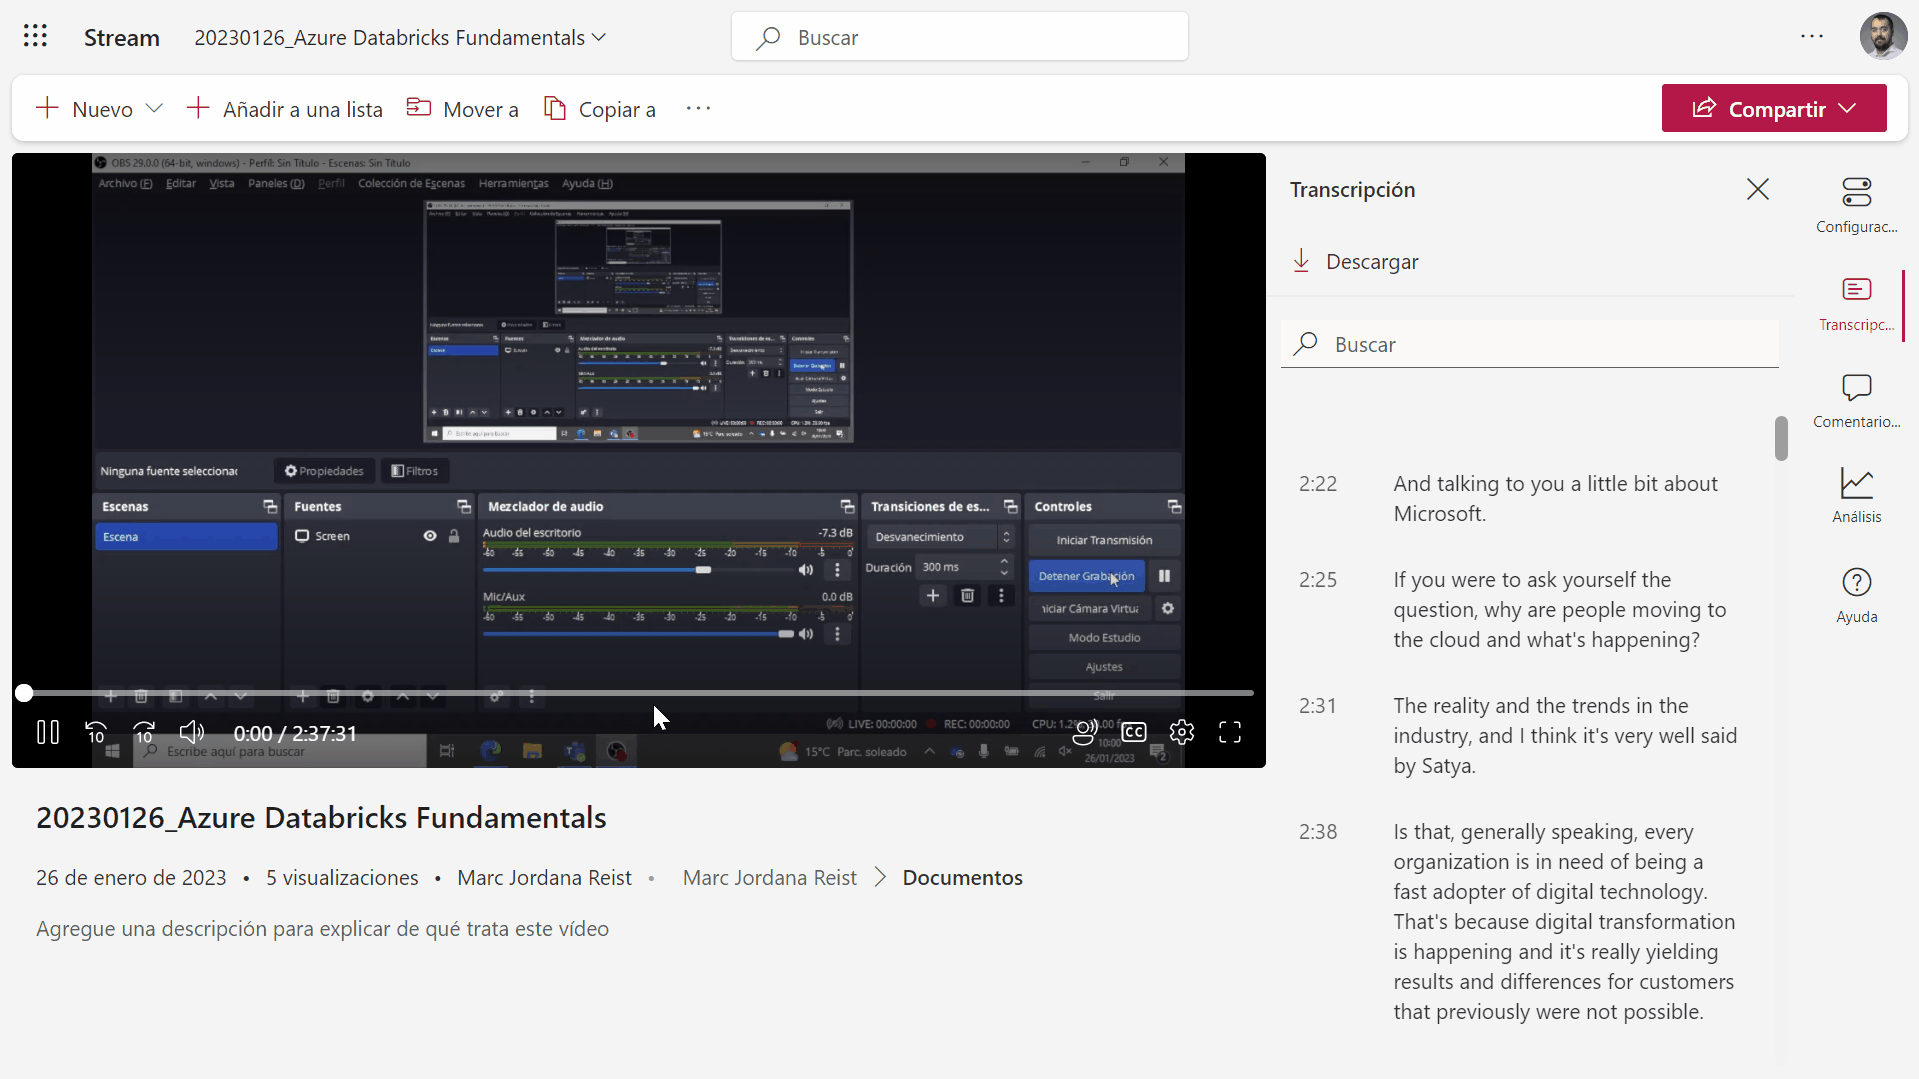Jump to transcript entry at 2:31
The image size is (1919, 1079).
click(x=1528, y=735)
